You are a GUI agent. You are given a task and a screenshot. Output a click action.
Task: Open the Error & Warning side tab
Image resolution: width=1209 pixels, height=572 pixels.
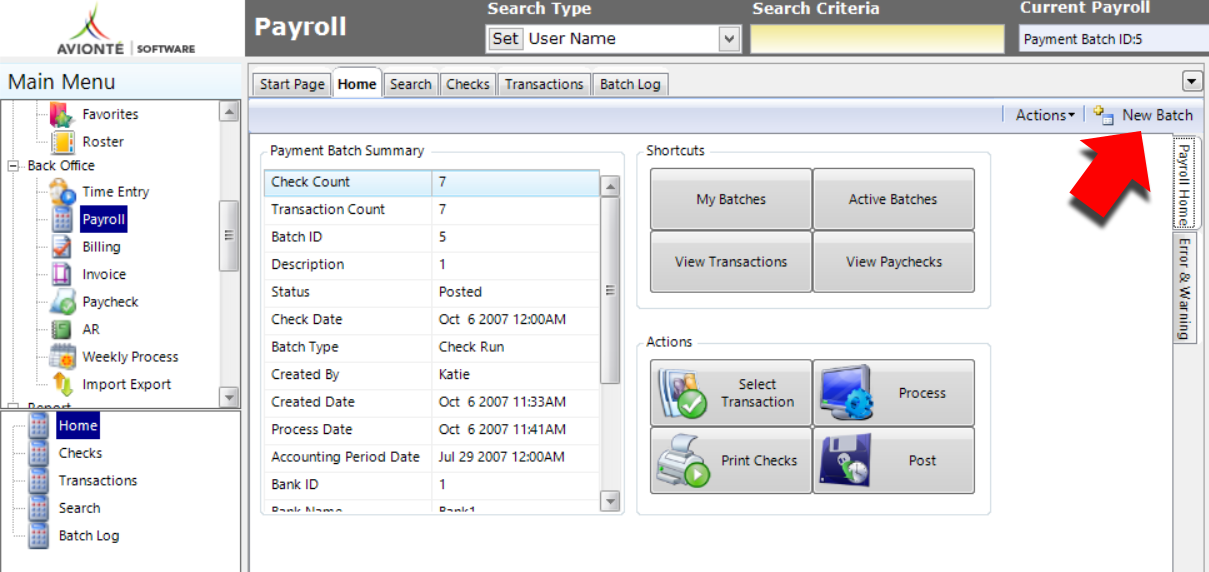pyautogui.click(x=1184, y=288)
